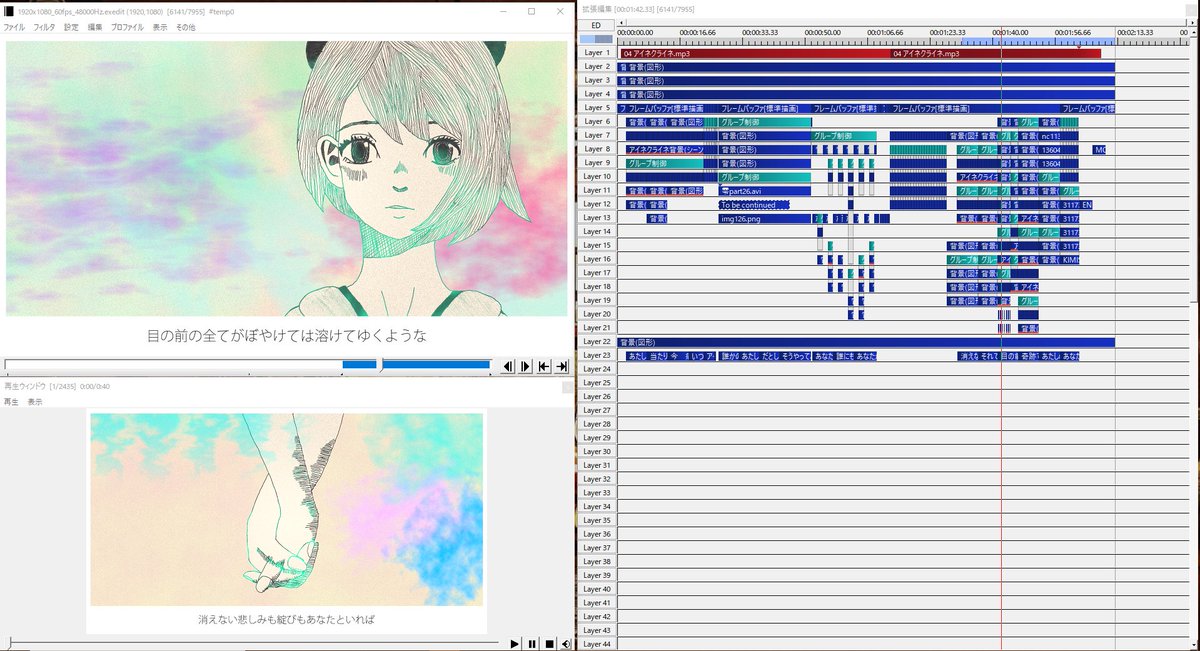Select the EN object on Layer 12
The image size is (1200, 651).
tap(1087, 204)
